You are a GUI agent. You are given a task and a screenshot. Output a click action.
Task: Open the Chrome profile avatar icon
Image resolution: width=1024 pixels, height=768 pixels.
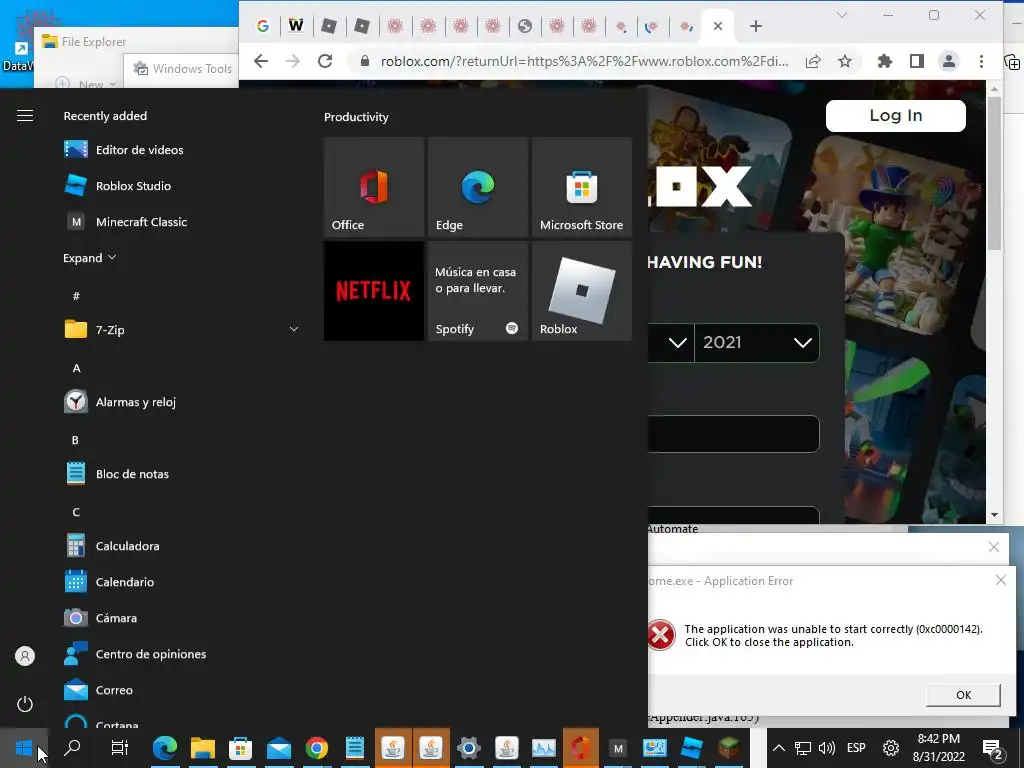[x=949, y=61]
